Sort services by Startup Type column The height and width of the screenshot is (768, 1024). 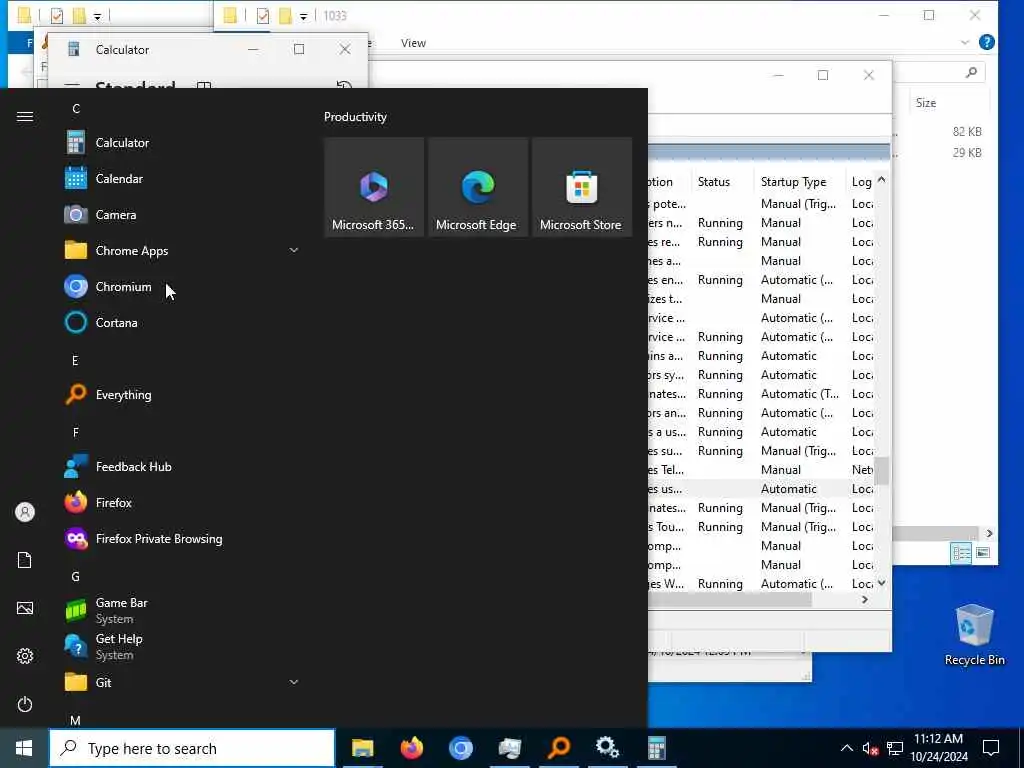point(801,182)
